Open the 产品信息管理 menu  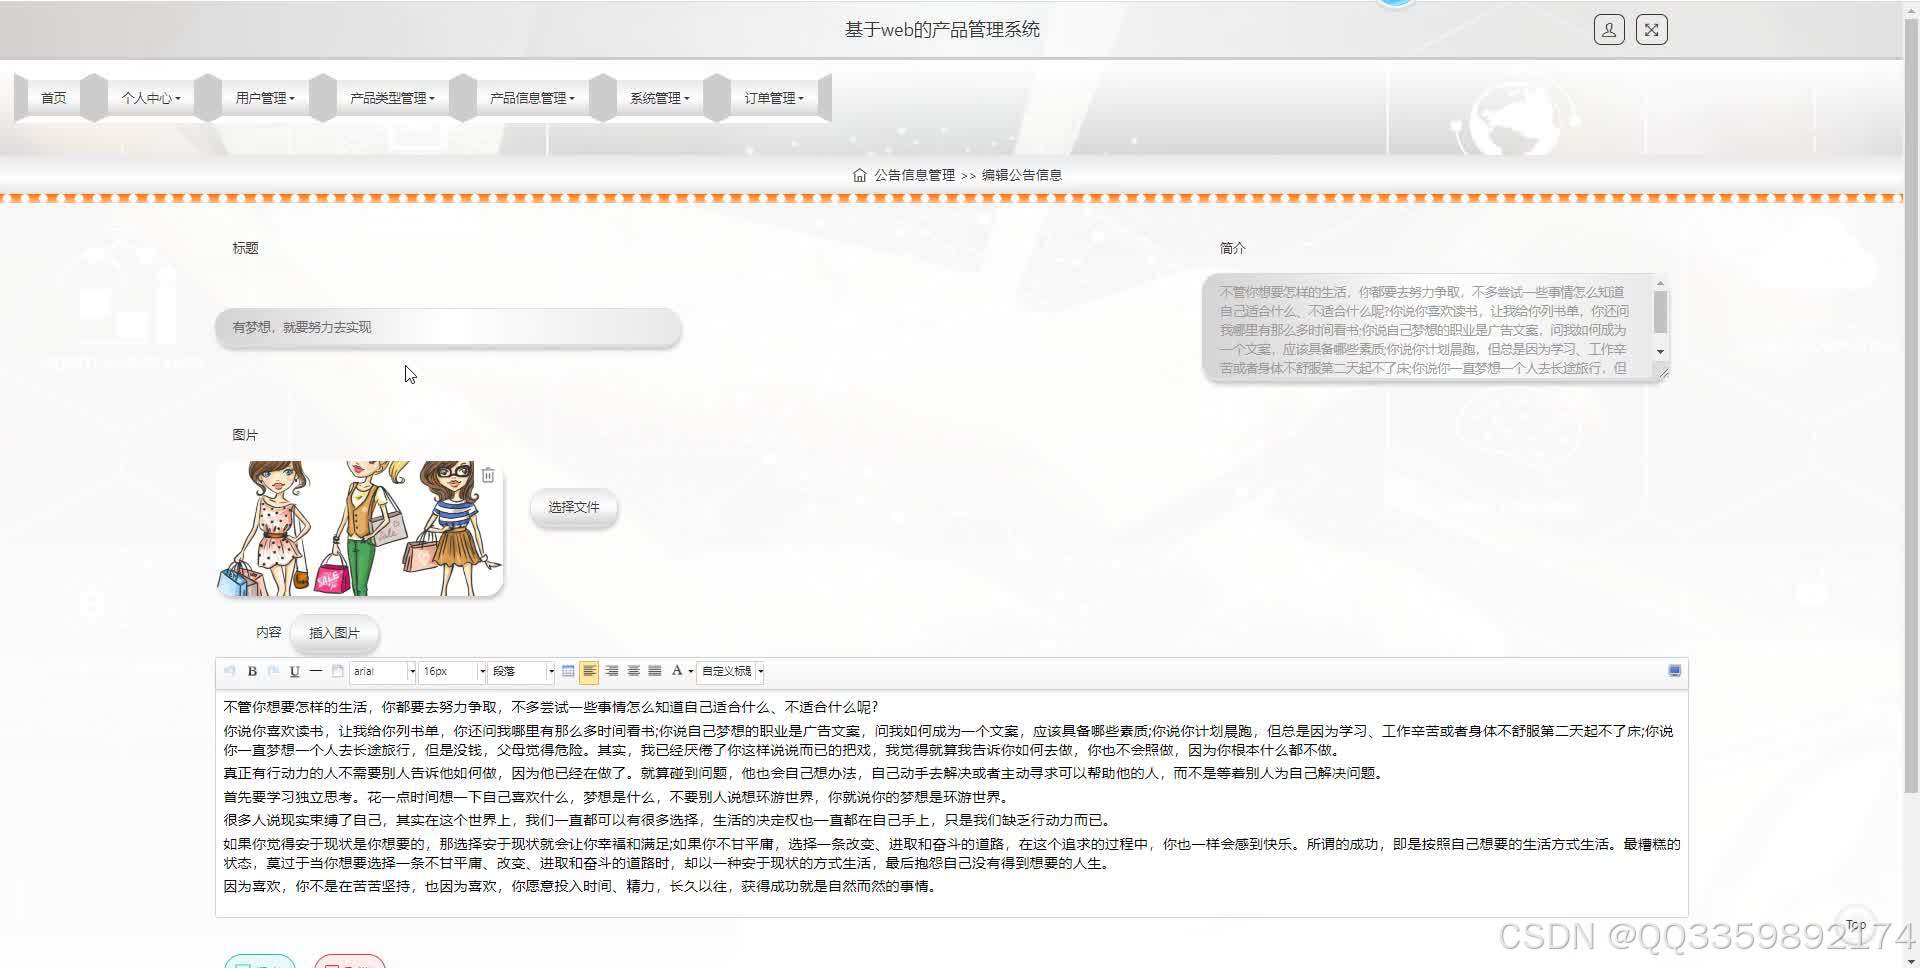533,98
